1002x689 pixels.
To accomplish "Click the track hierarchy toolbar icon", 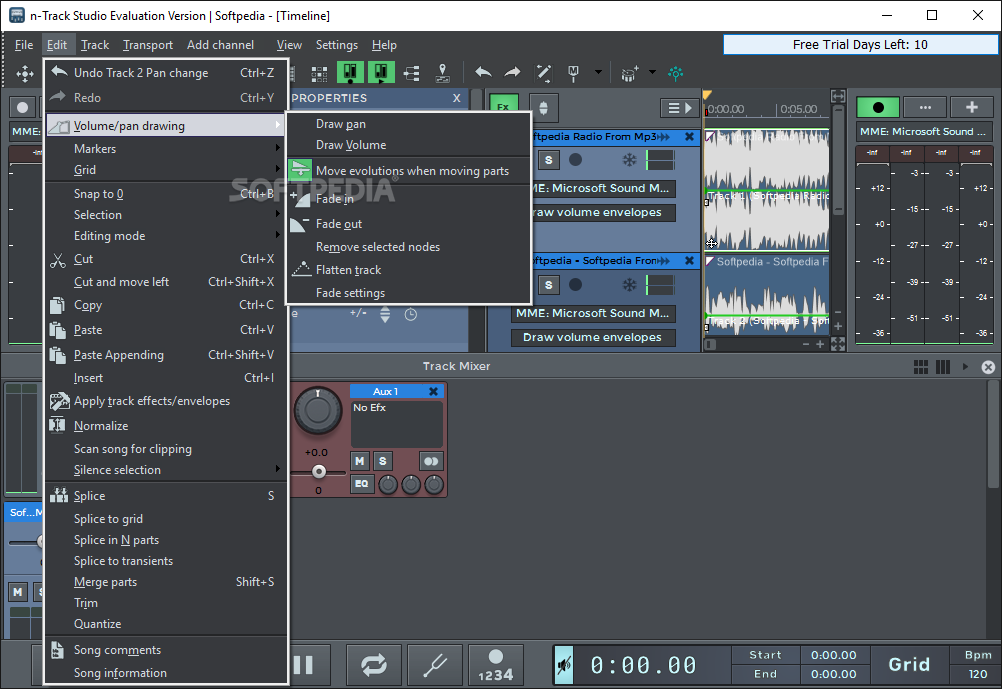I will 412,73.
